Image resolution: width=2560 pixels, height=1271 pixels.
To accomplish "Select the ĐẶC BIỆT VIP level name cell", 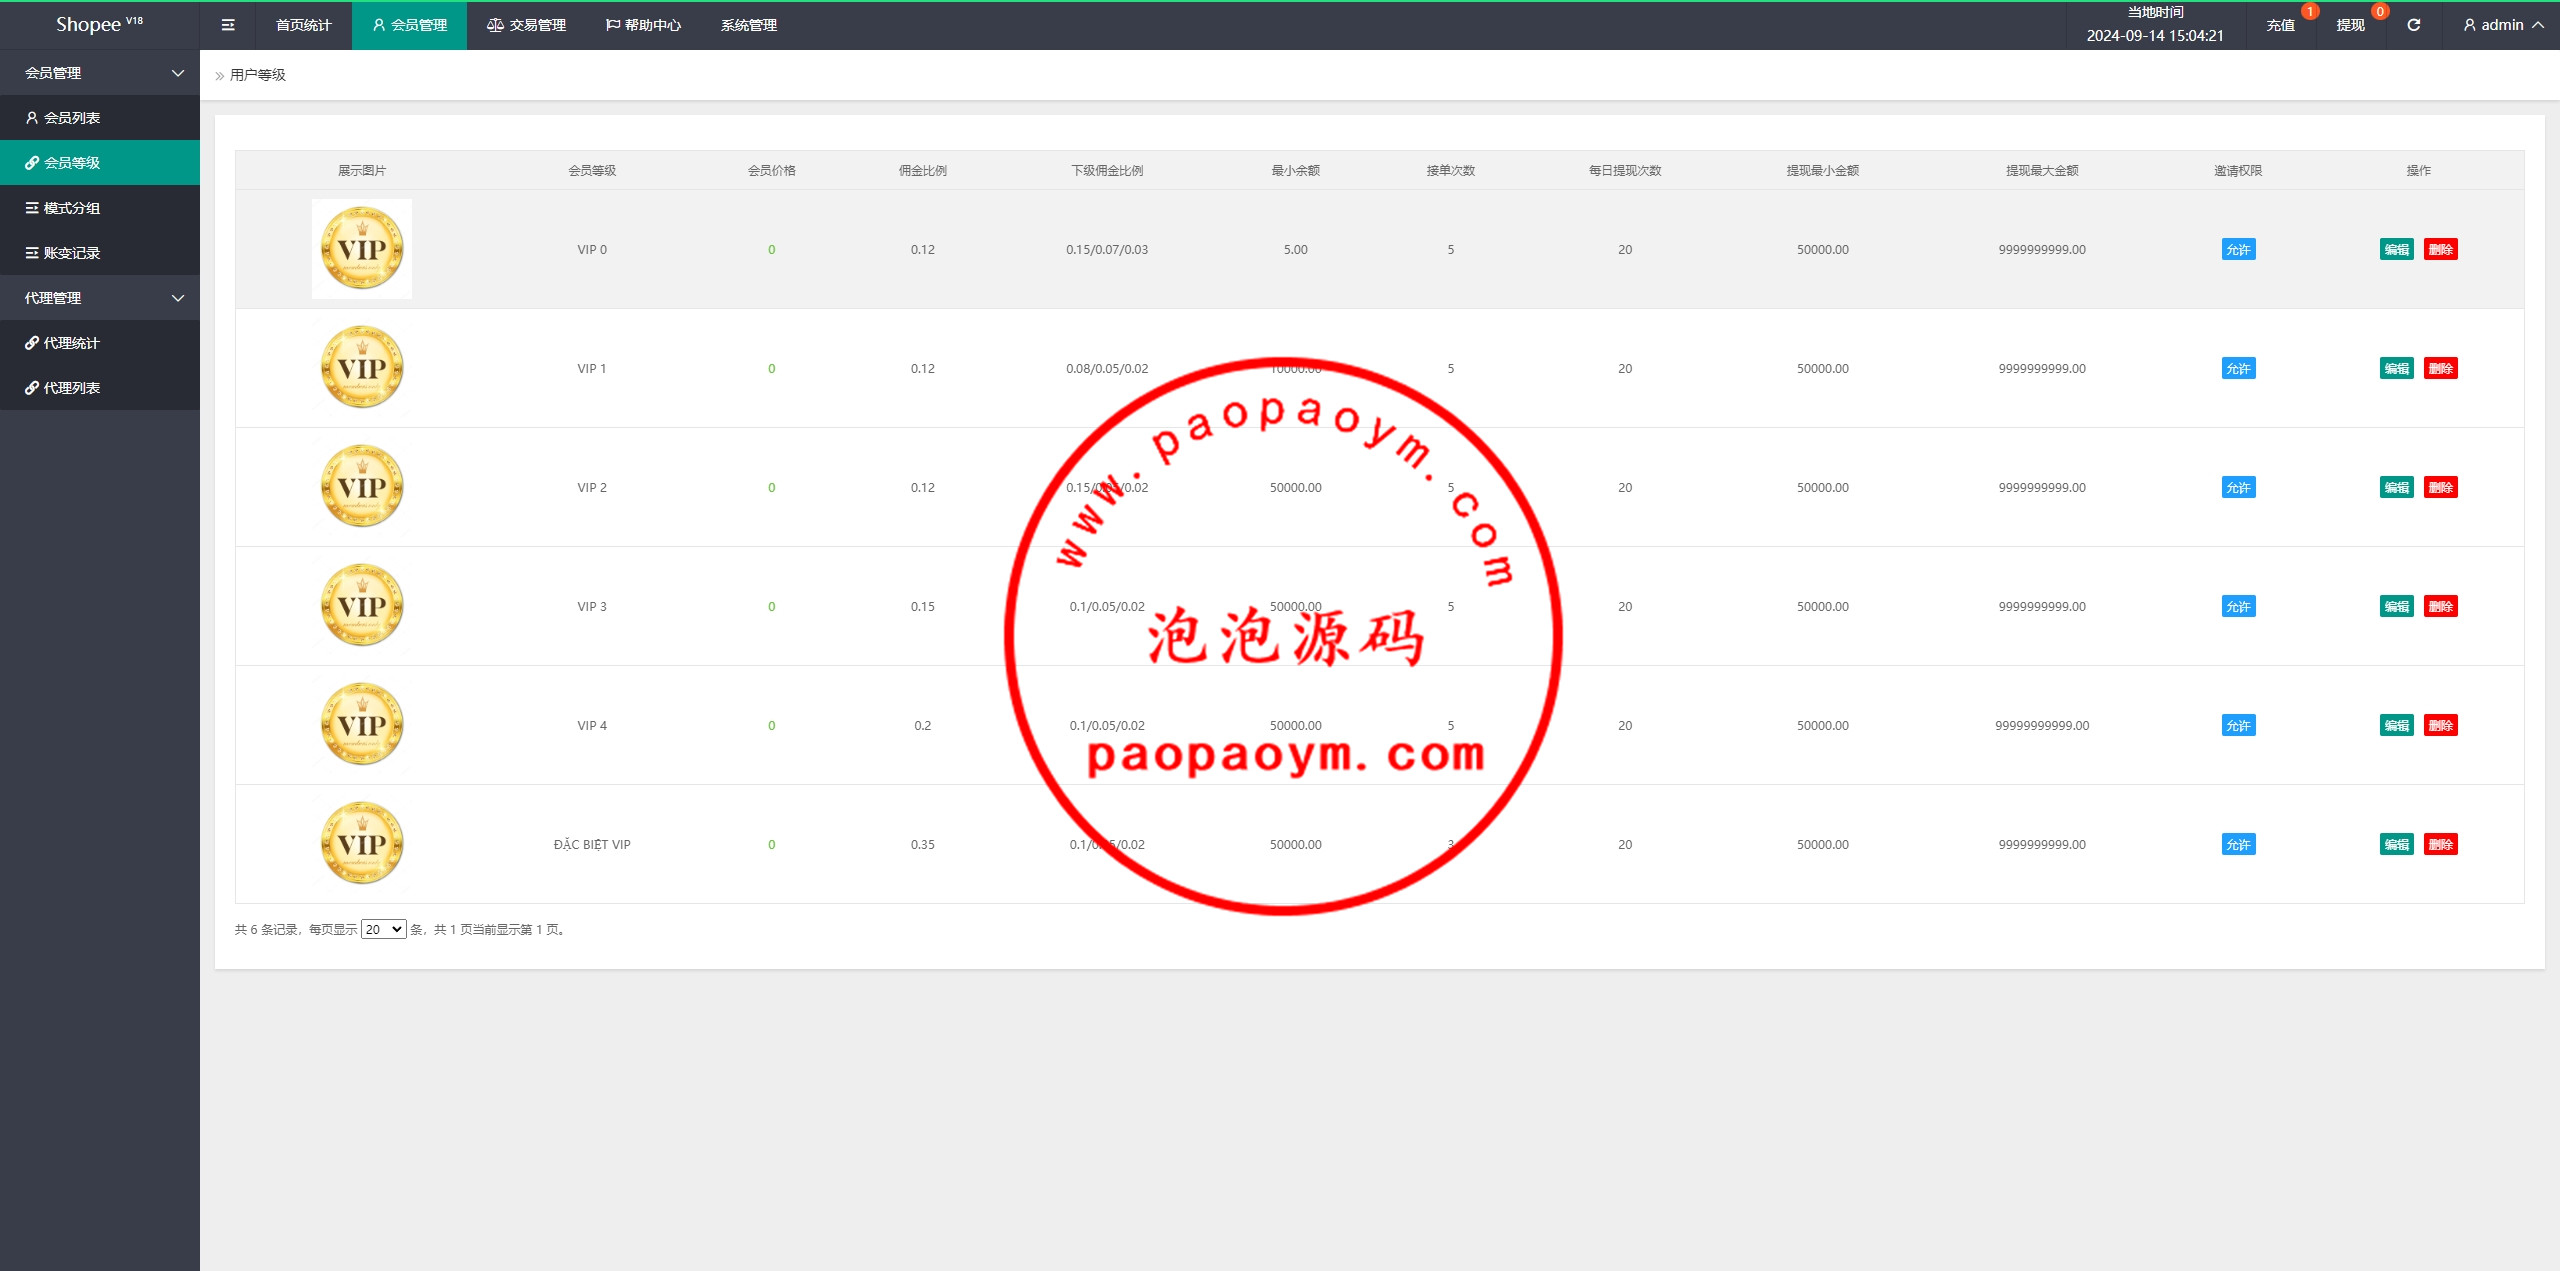I will click(x=592, y=844).
